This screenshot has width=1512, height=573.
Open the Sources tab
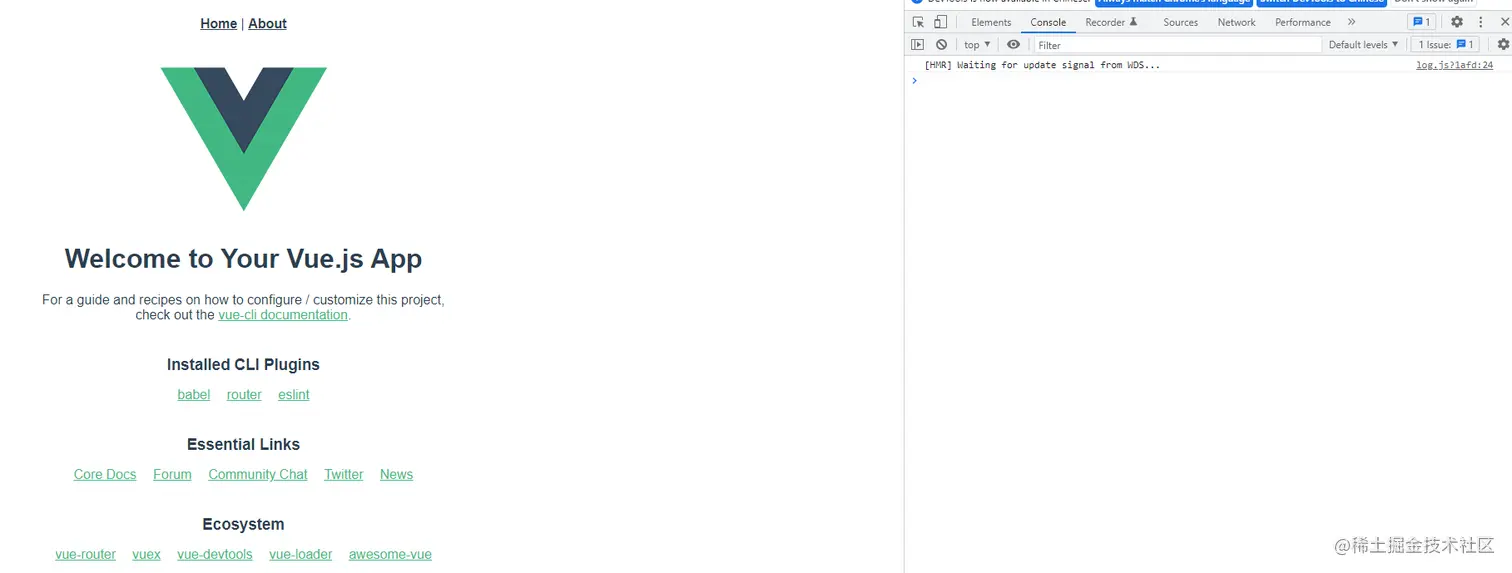(x=1180, y=22)
